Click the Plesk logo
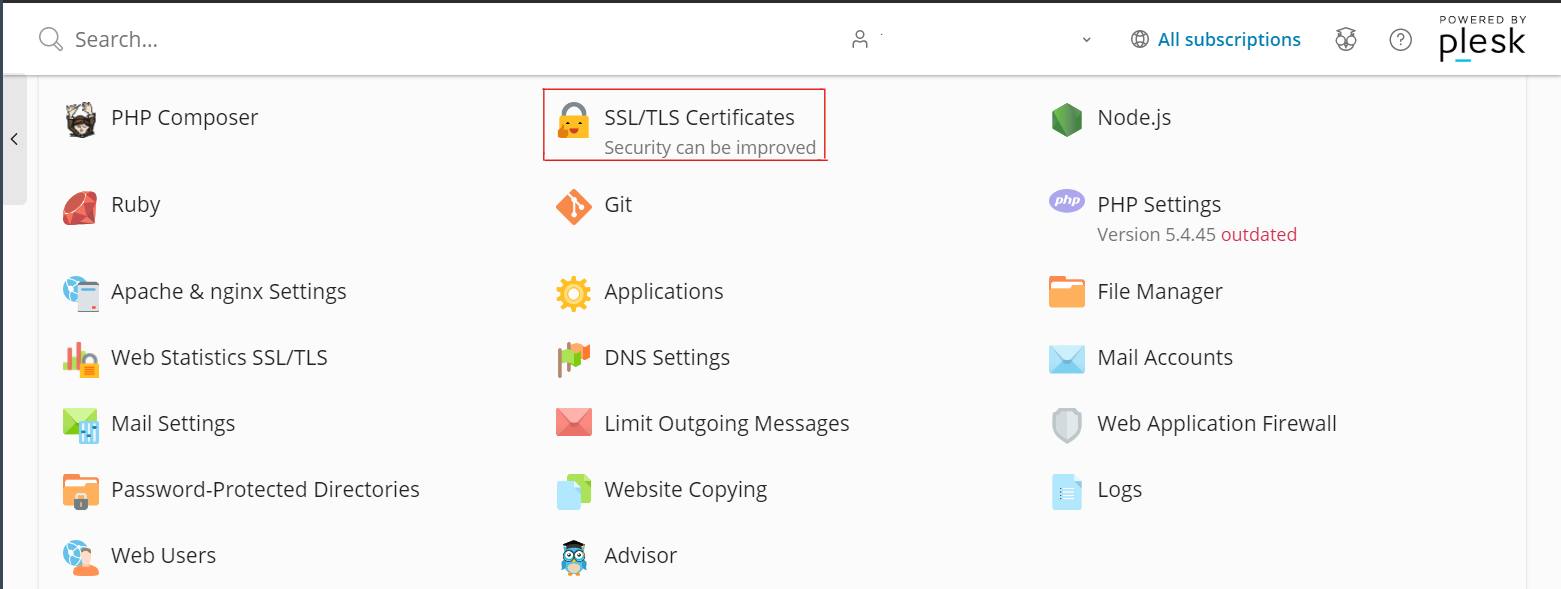The height and width of the screenshot is (589, 1561). tap(1483, 39)
